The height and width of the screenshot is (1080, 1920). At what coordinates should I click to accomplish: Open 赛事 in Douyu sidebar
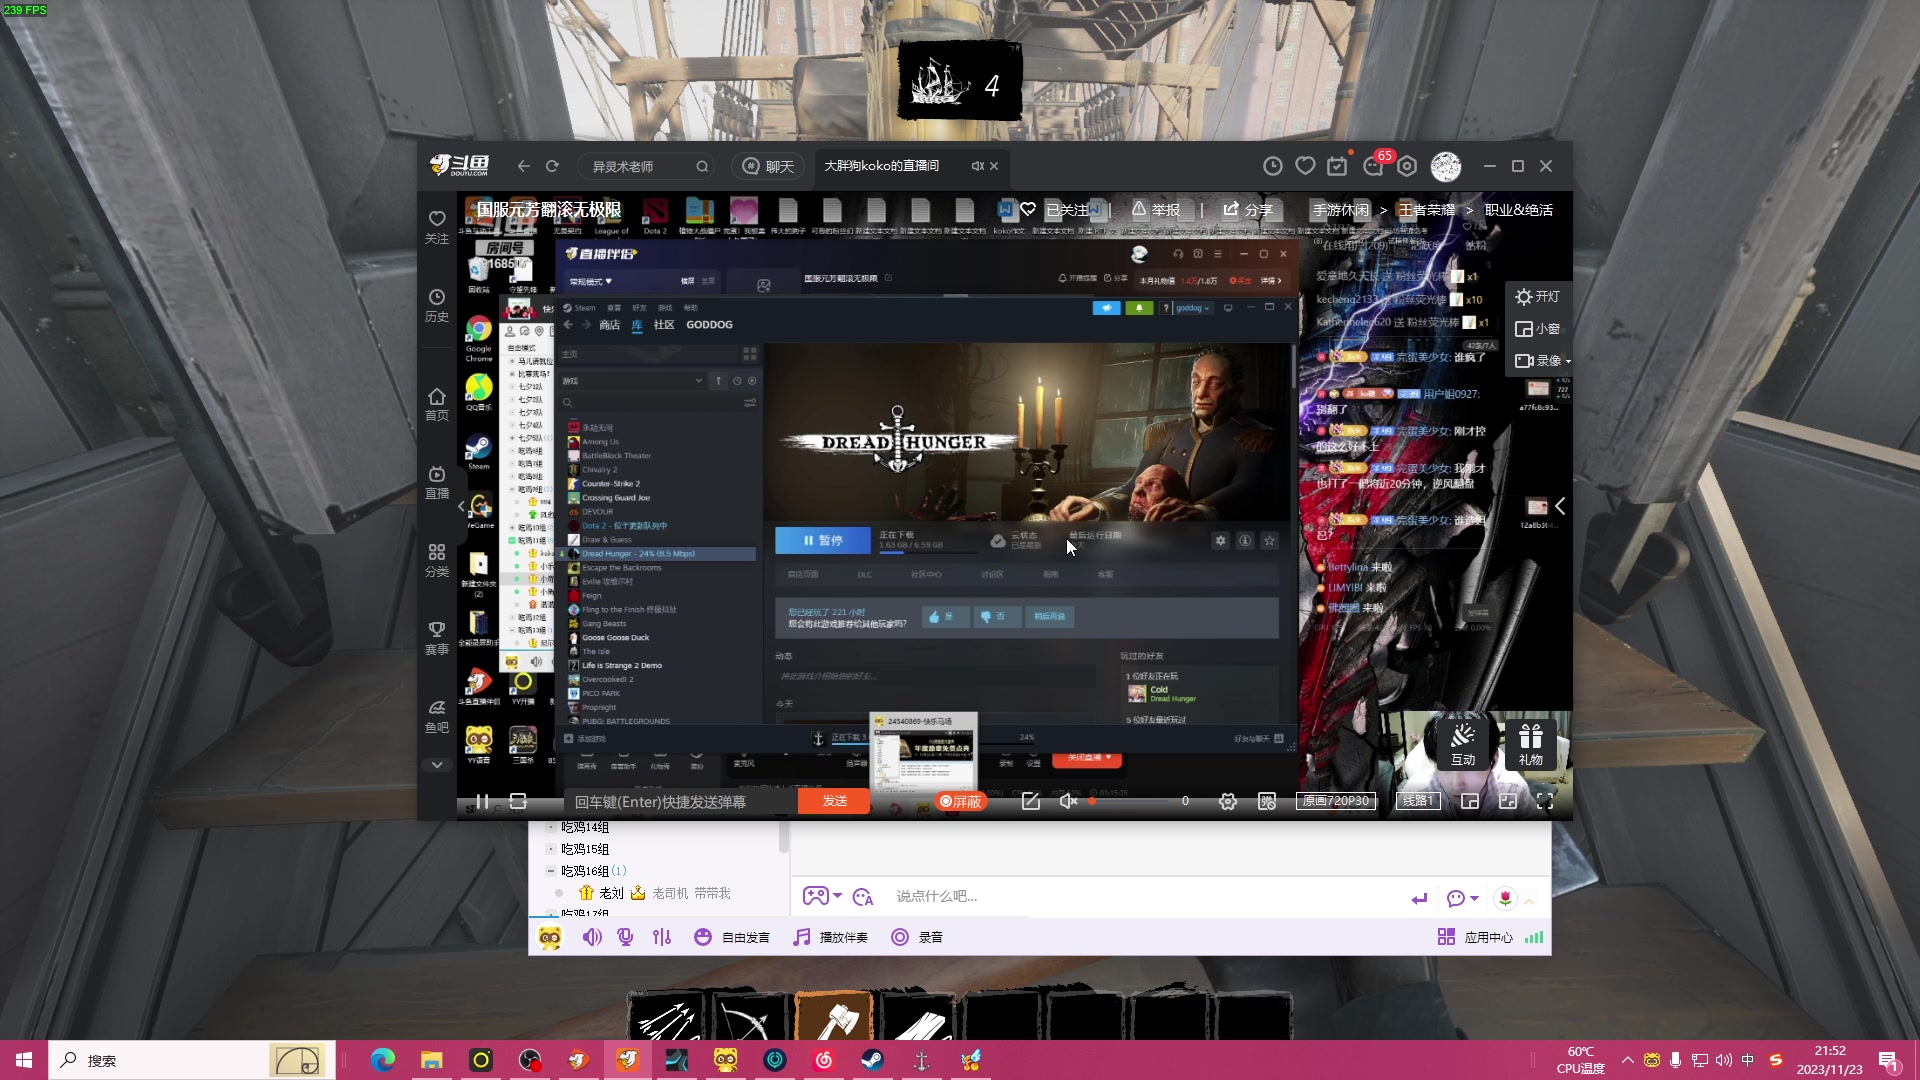pyautogui.click(x=437, y=638)
